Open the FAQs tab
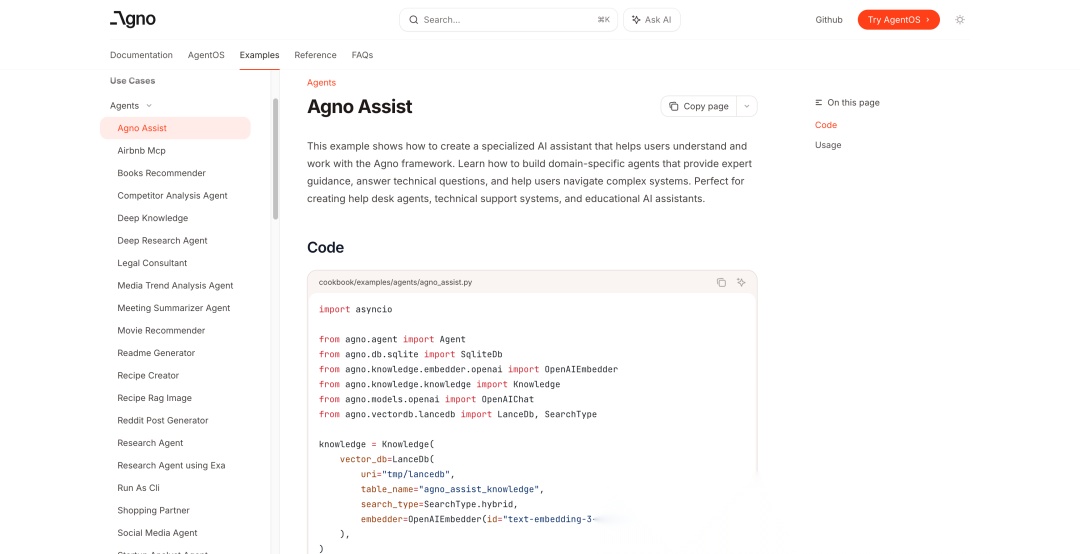Viewport: 1080px width, 554px height. click(362, 55)
